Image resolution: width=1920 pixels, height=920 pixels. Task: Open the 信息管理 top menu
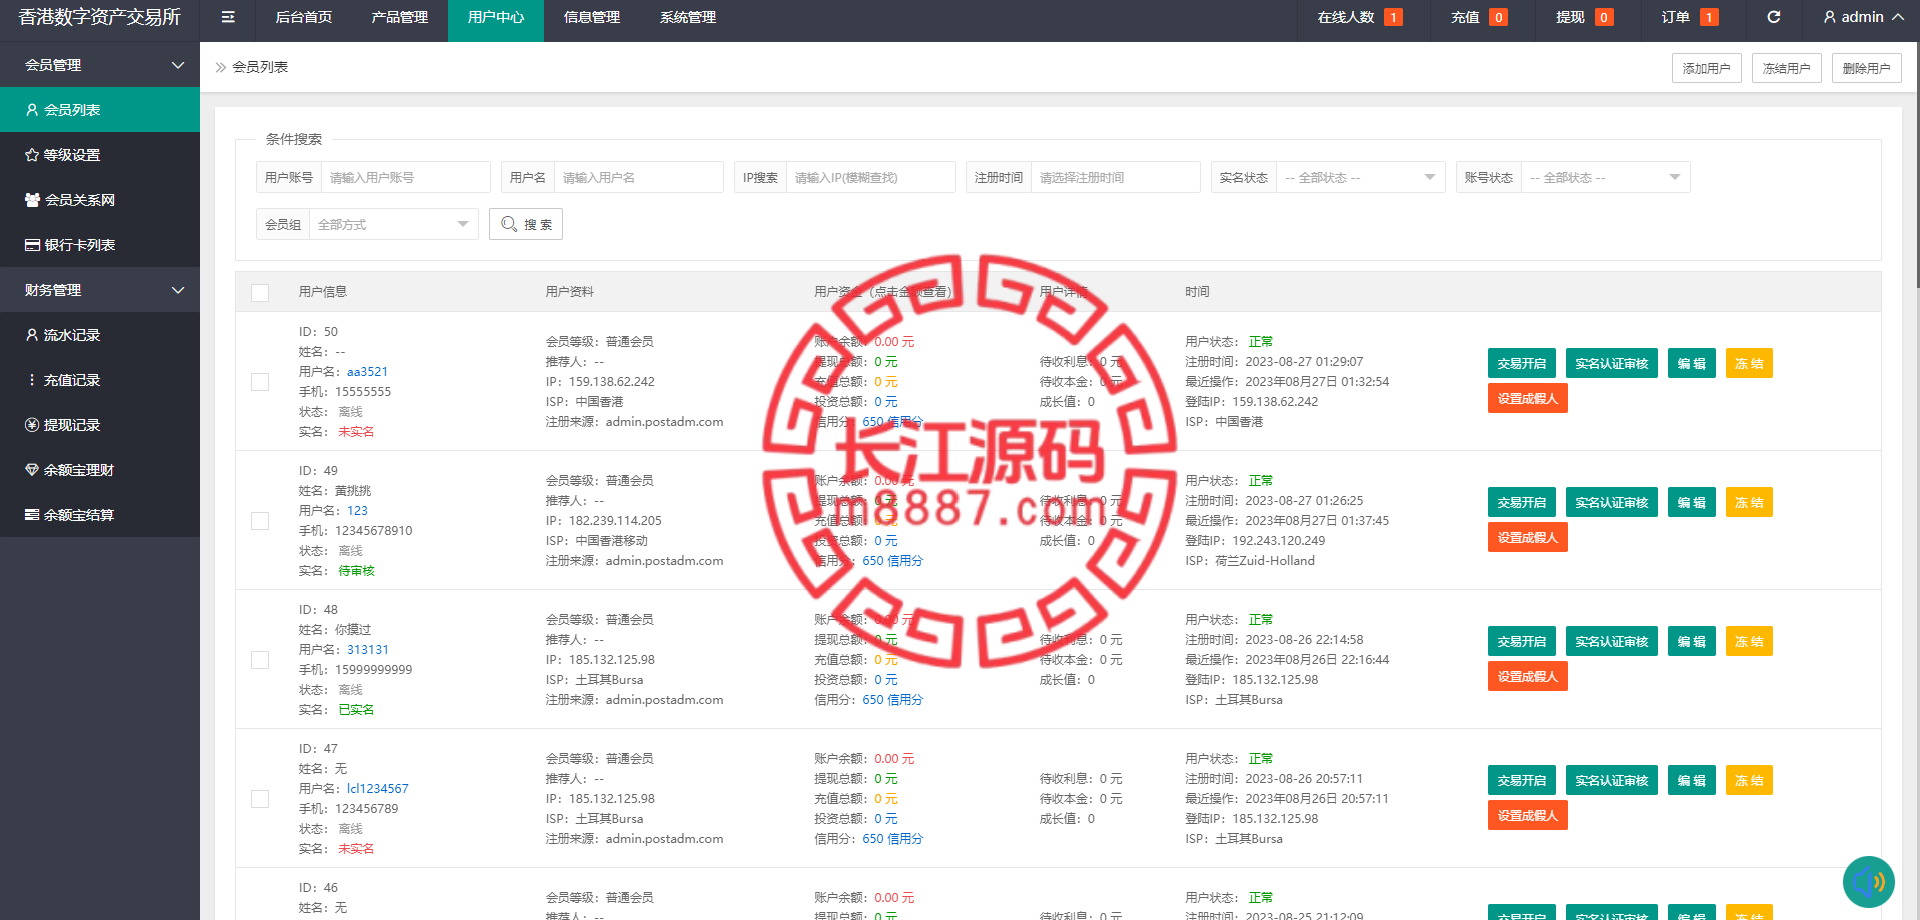(x=592, y=17)
